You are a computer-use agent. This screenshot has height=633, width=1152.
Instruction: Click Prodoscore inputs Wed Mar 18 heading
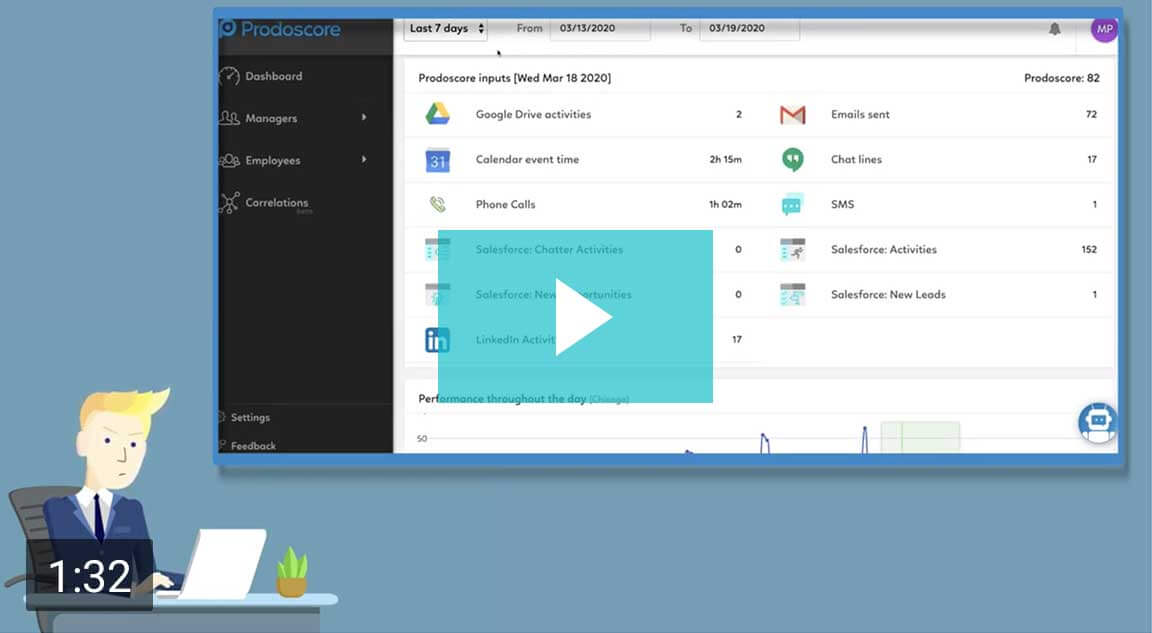(x=514, y=78)
